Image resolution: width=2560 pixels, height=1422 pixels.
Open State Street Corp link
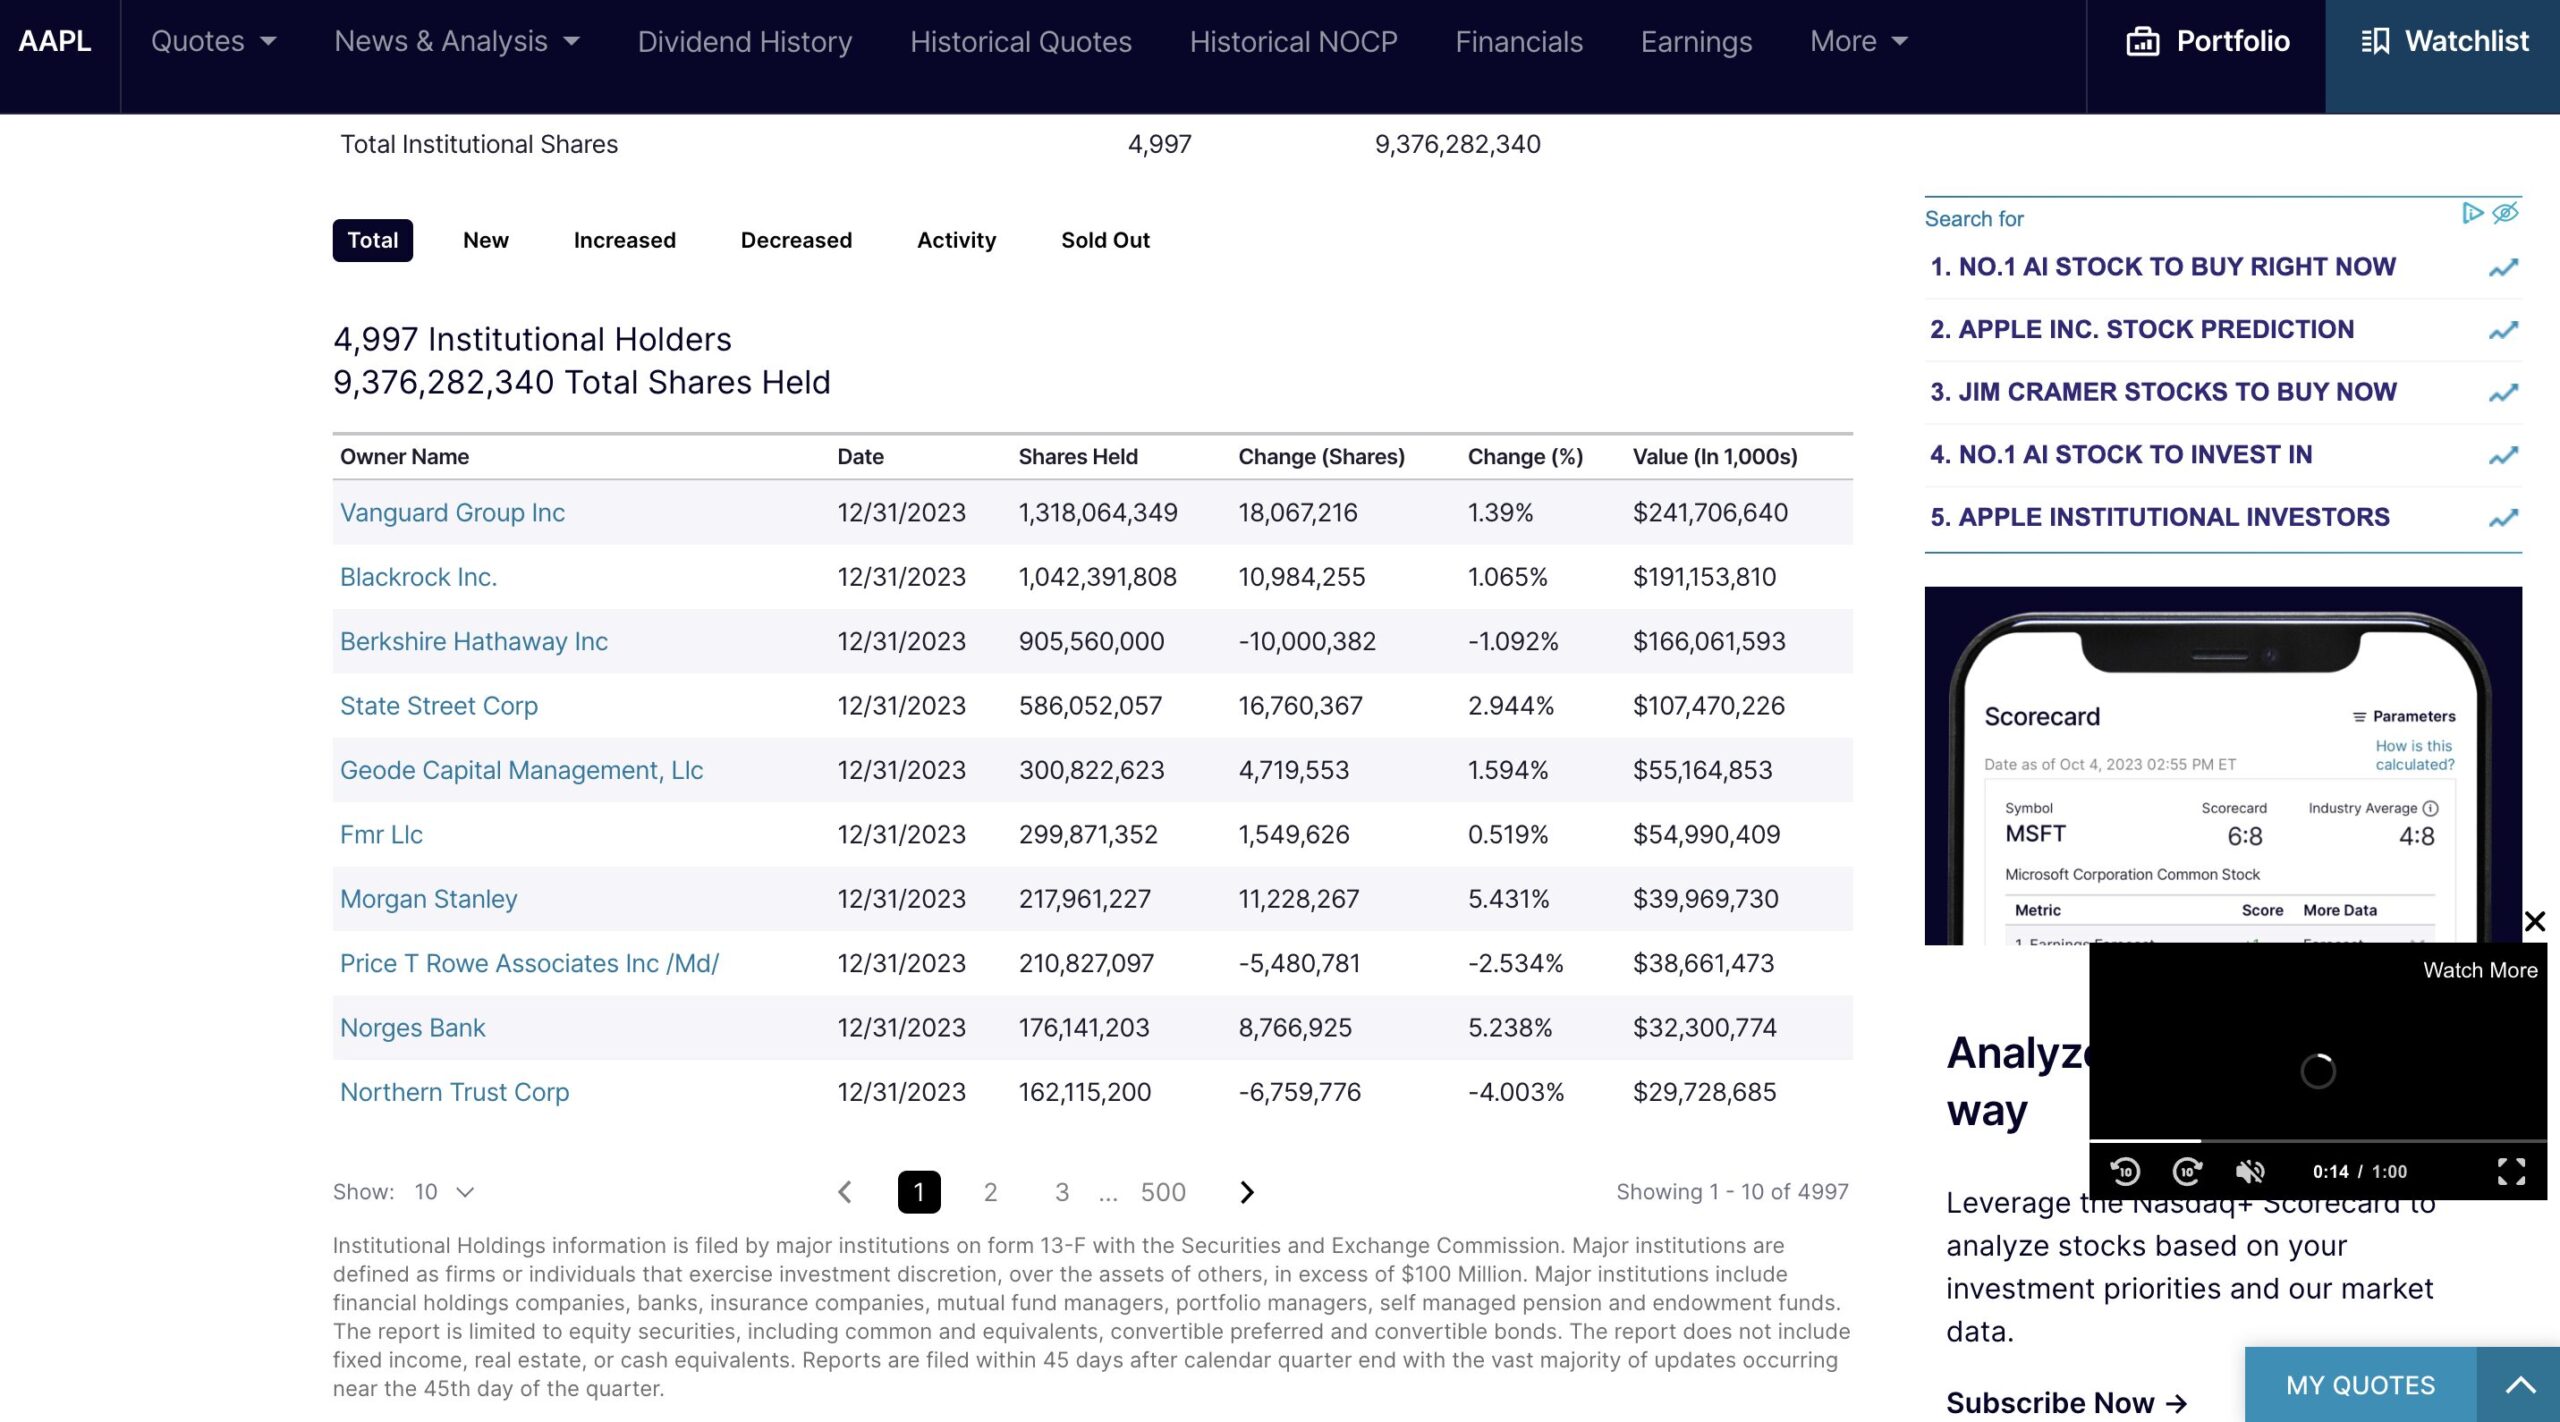pyautogui.click(x=439, y=706)
